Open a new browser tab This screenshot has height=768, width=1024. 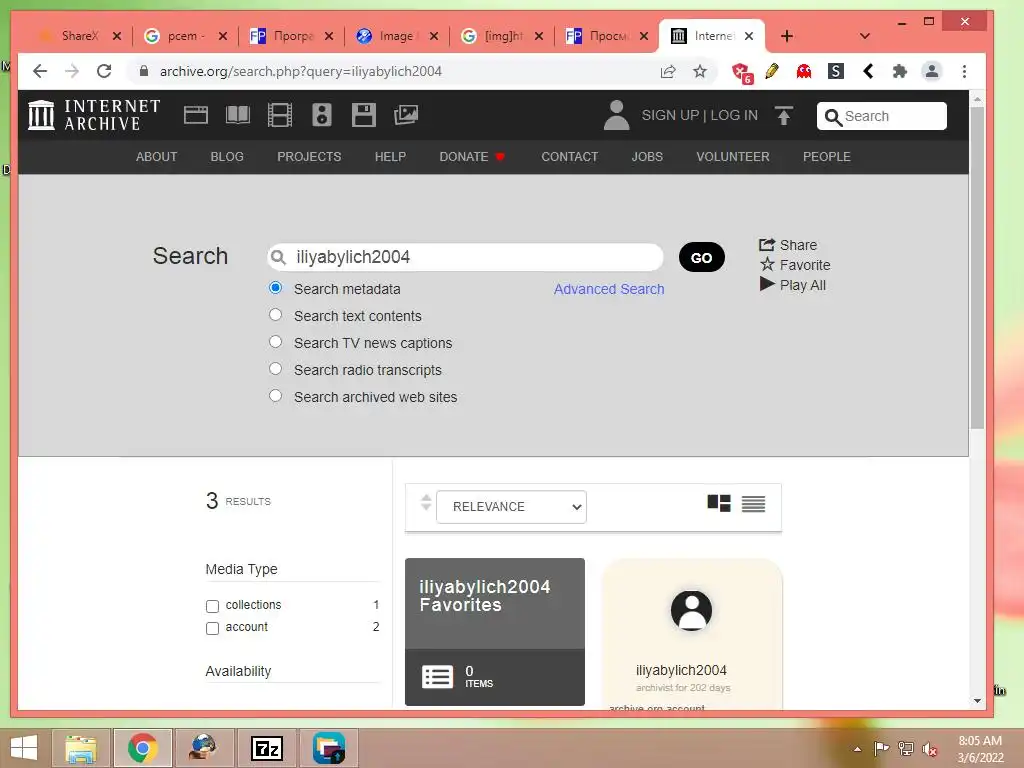coord(787,36)
